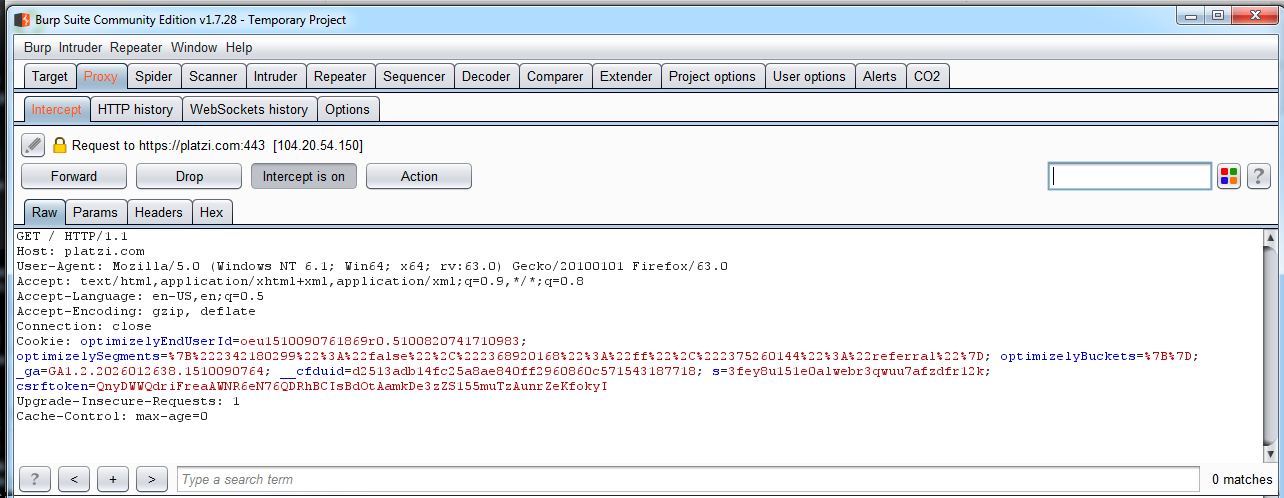The width and height of the screenshot is (1284, 498).
Task: Select the Intercept sub-tab
Action: (x=56, y=109)
